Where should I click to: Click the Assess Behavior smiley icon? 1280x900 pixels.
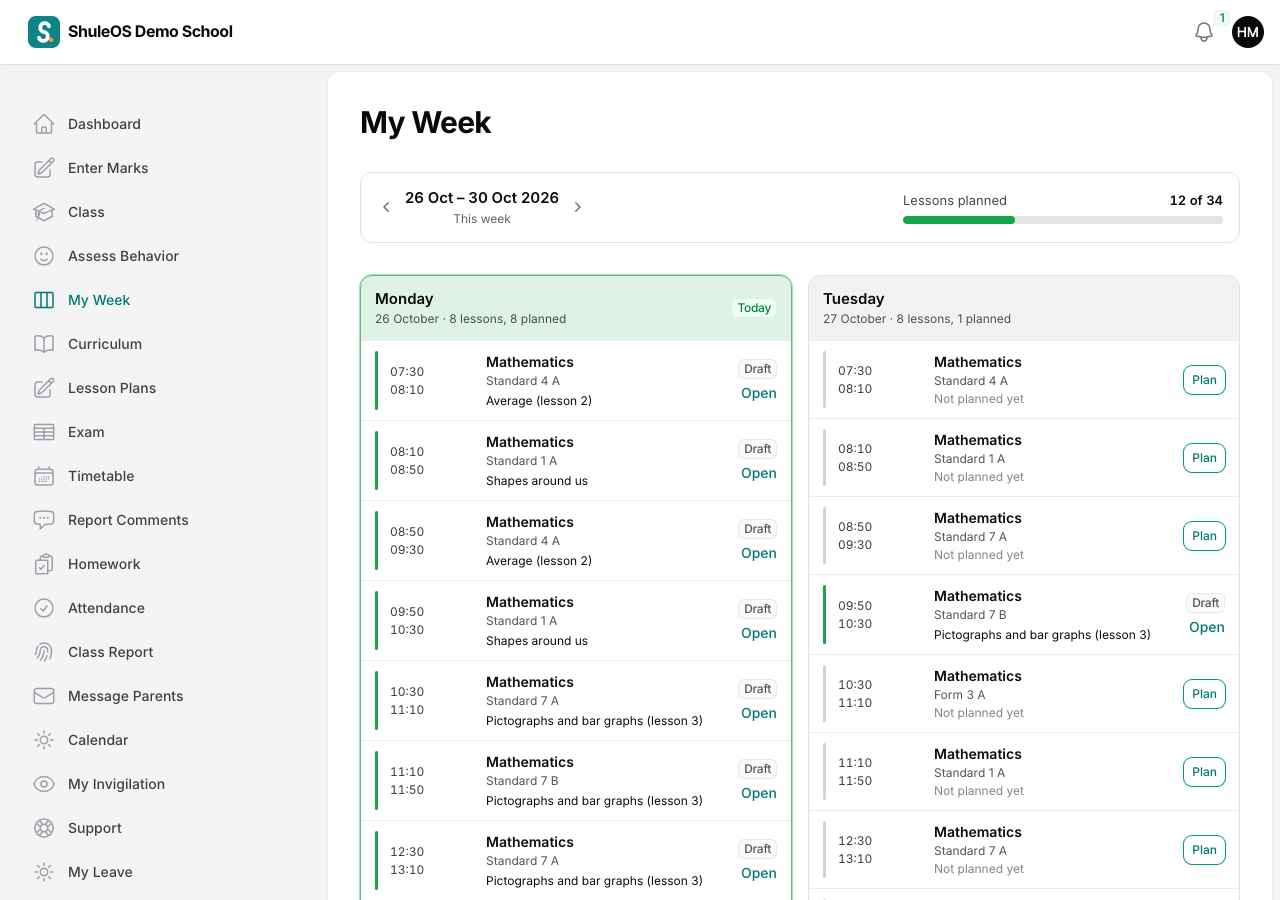44,256
